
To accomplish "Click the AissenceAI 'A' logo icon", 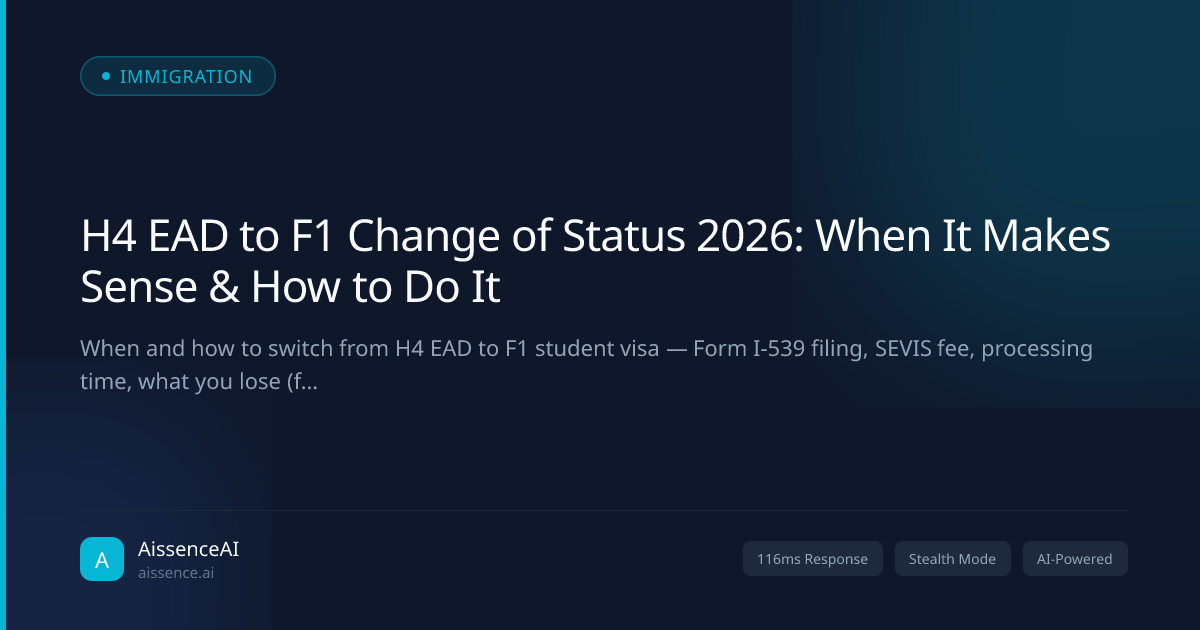I will [x=102, y=559].
